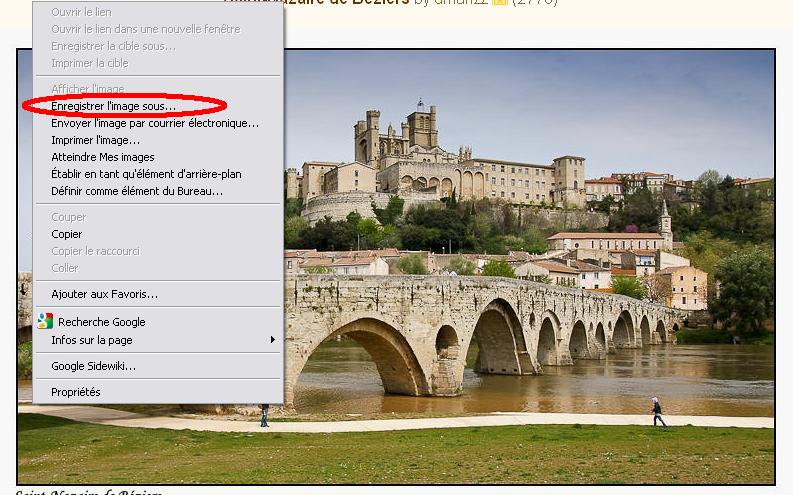Open the Infos sur la page entry

(91, 340)
